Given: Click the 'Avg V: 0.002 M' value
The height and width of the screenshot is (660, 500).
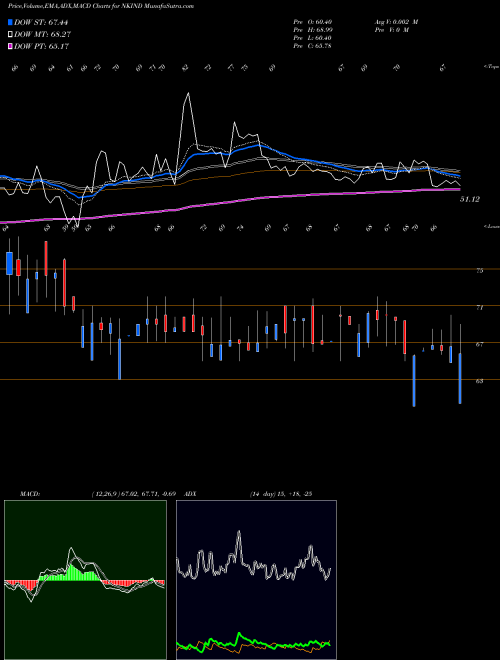Looking at the screenshot, I should (x=396, y=22).
